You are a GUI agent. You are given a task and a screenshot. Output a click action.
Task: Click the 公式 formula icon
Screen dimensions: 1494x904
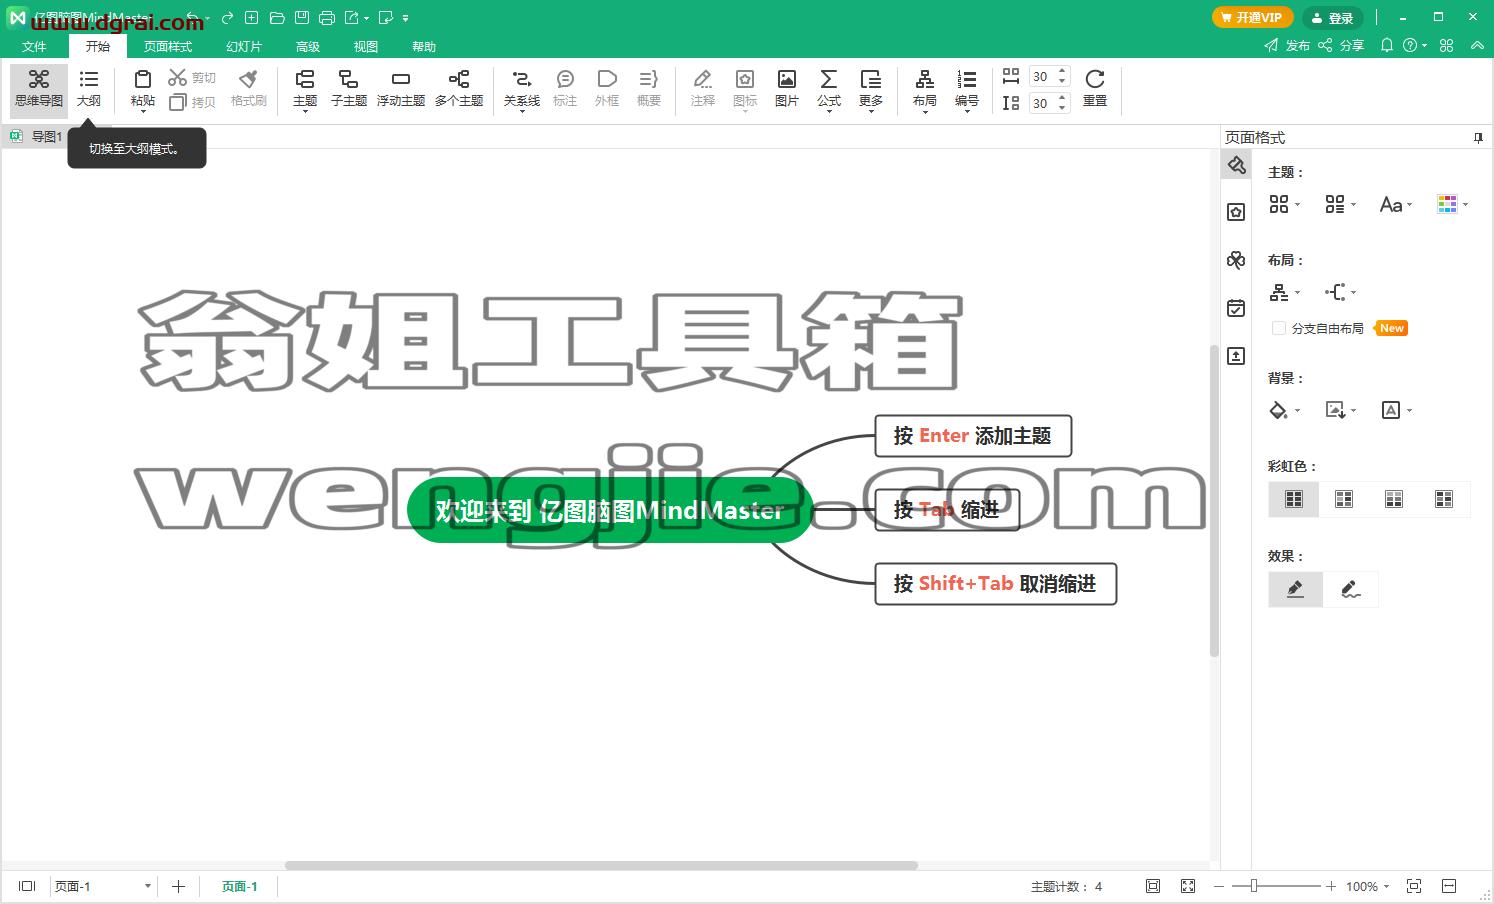click(829, 79)
